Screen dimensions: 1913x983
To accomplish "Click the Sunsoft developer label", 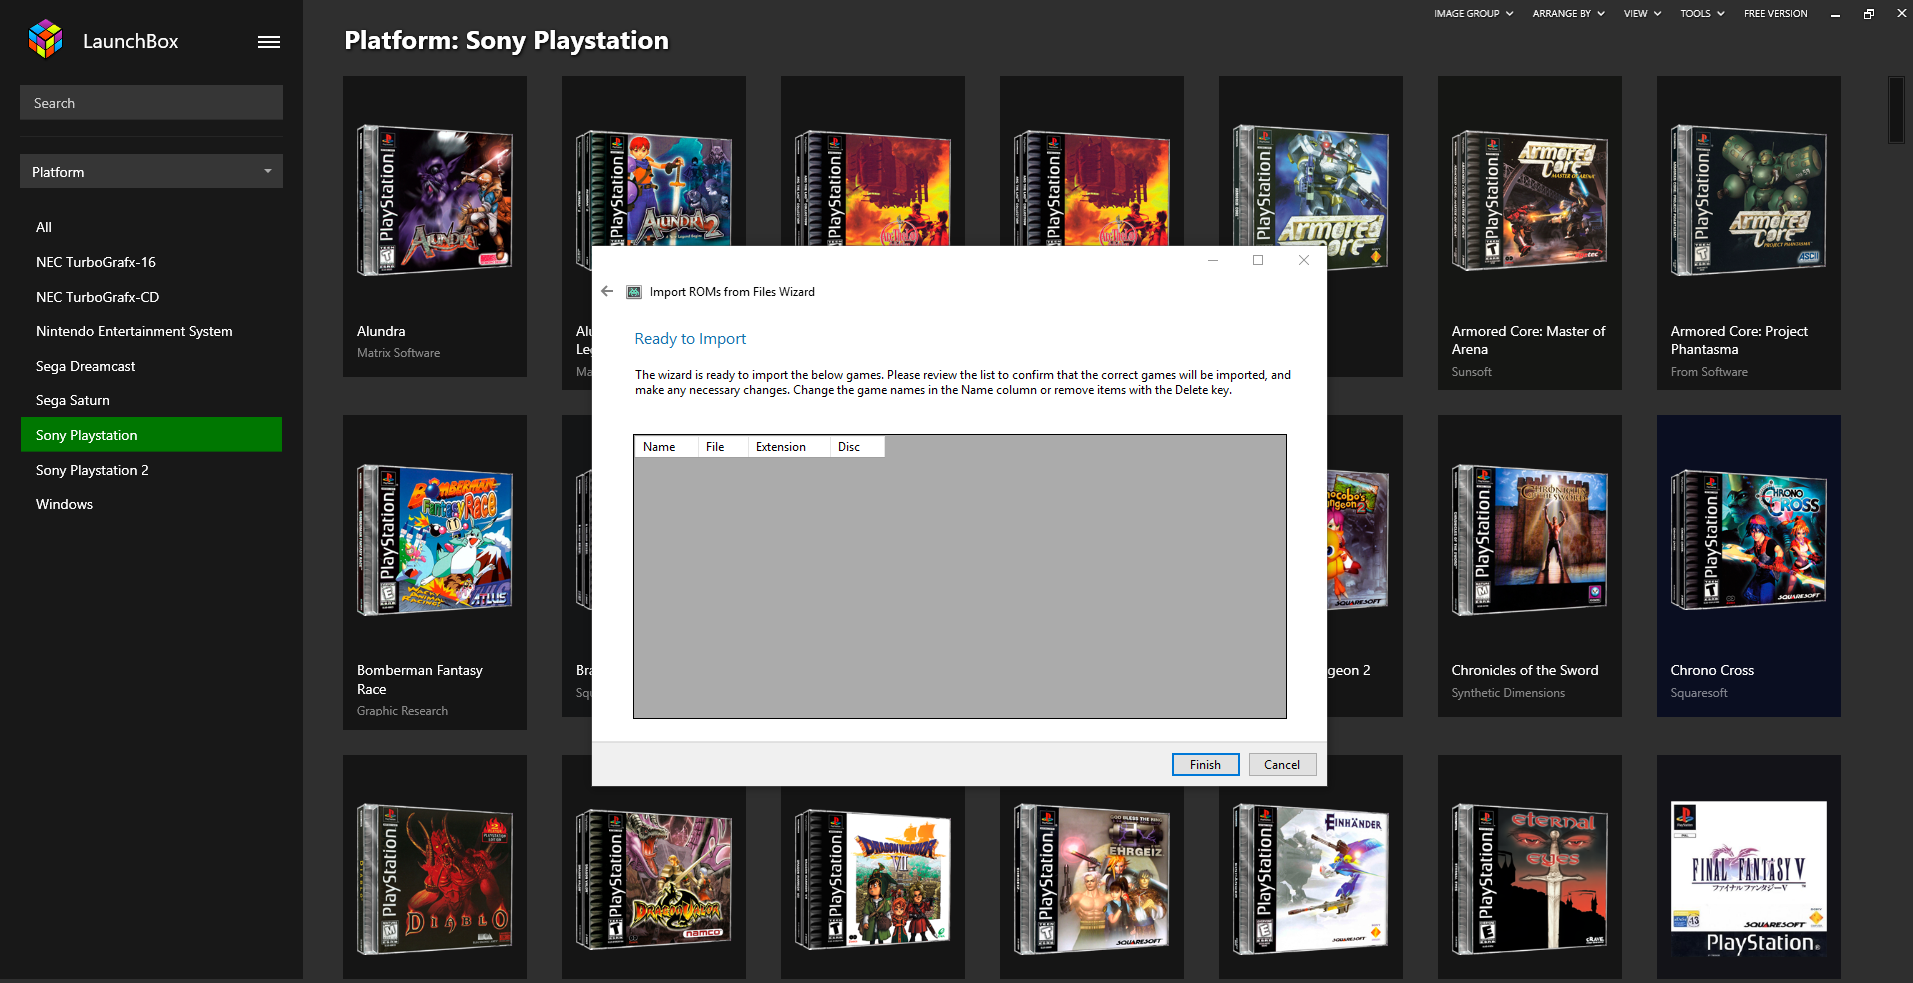I will (x=1471, y=371).
